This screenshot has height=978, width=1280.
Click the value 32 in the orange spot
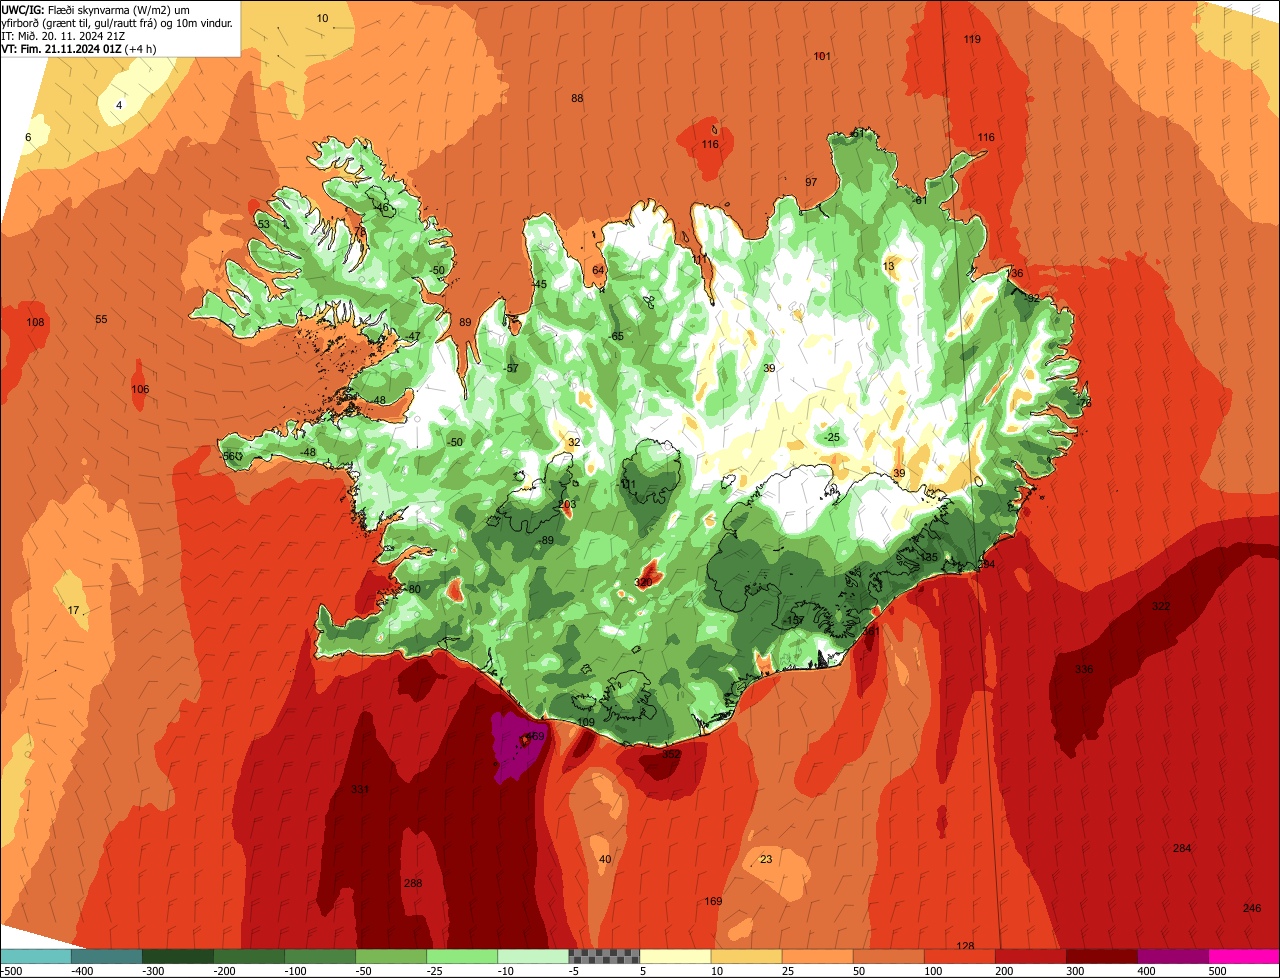[x=574, y=442]
